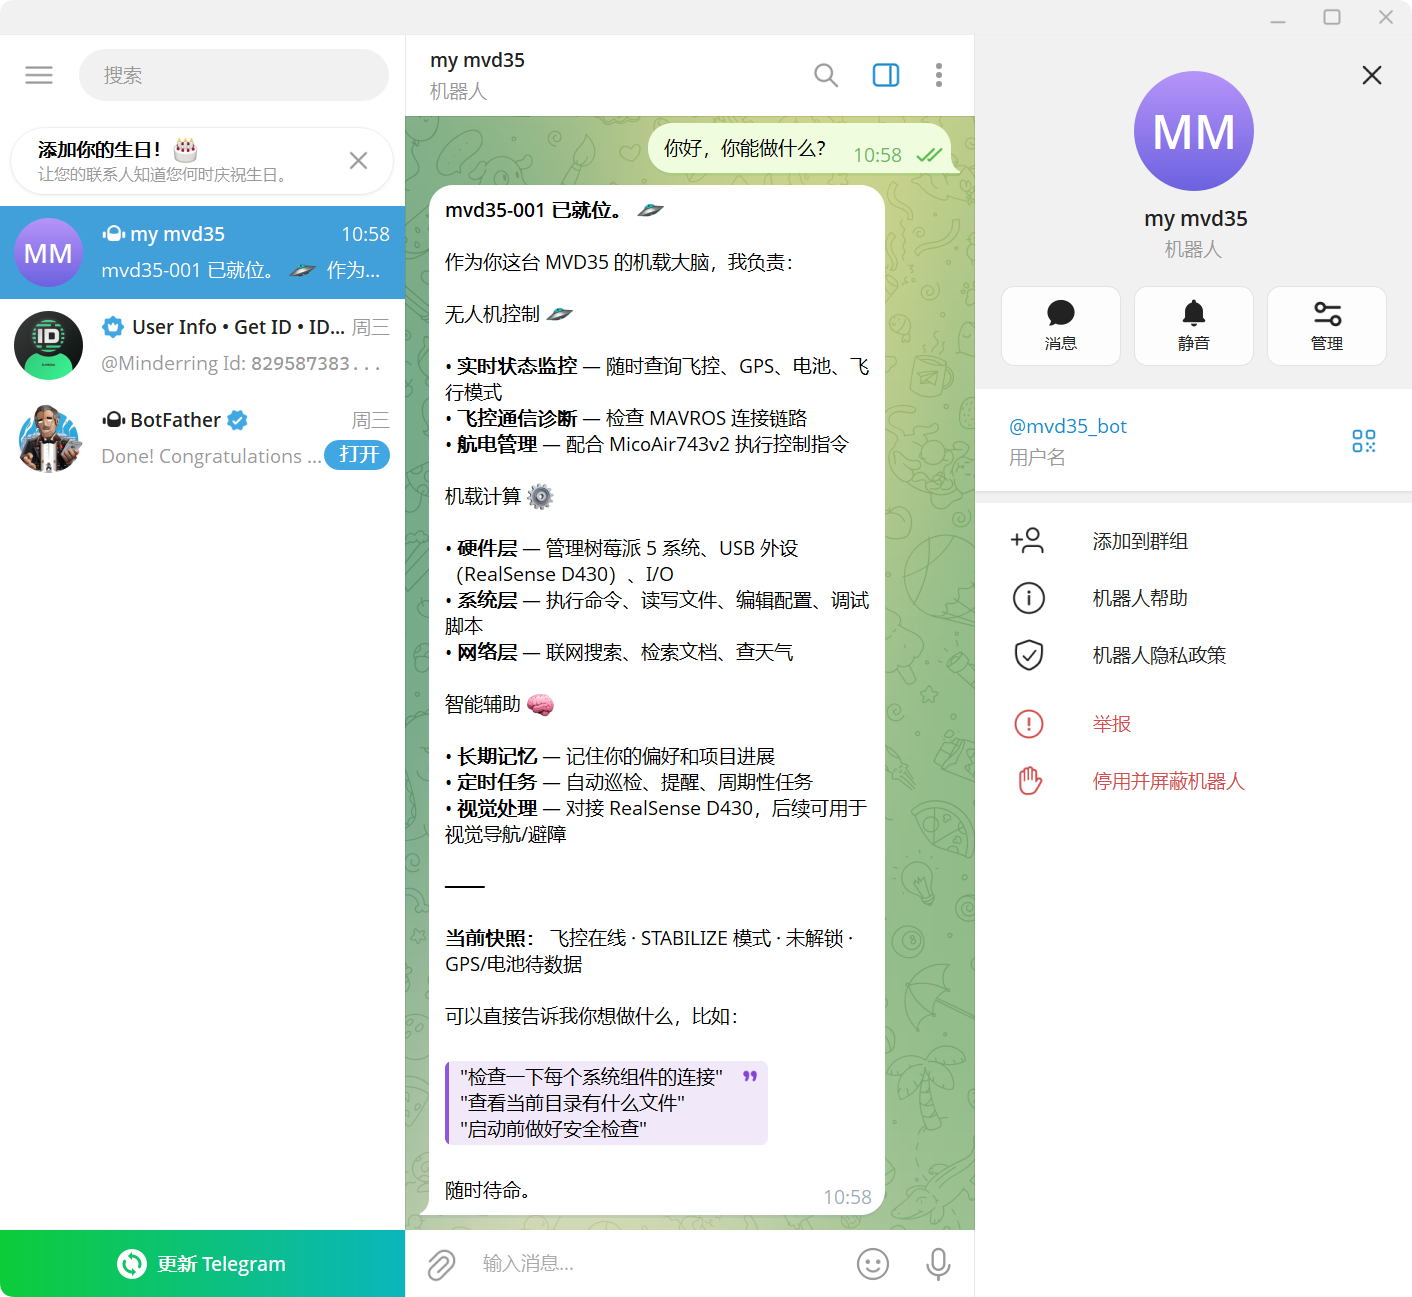Viewport: 1412px width, 1297px height.
Task: Click the 更新 Telegram update bar
Action: 202,1264
